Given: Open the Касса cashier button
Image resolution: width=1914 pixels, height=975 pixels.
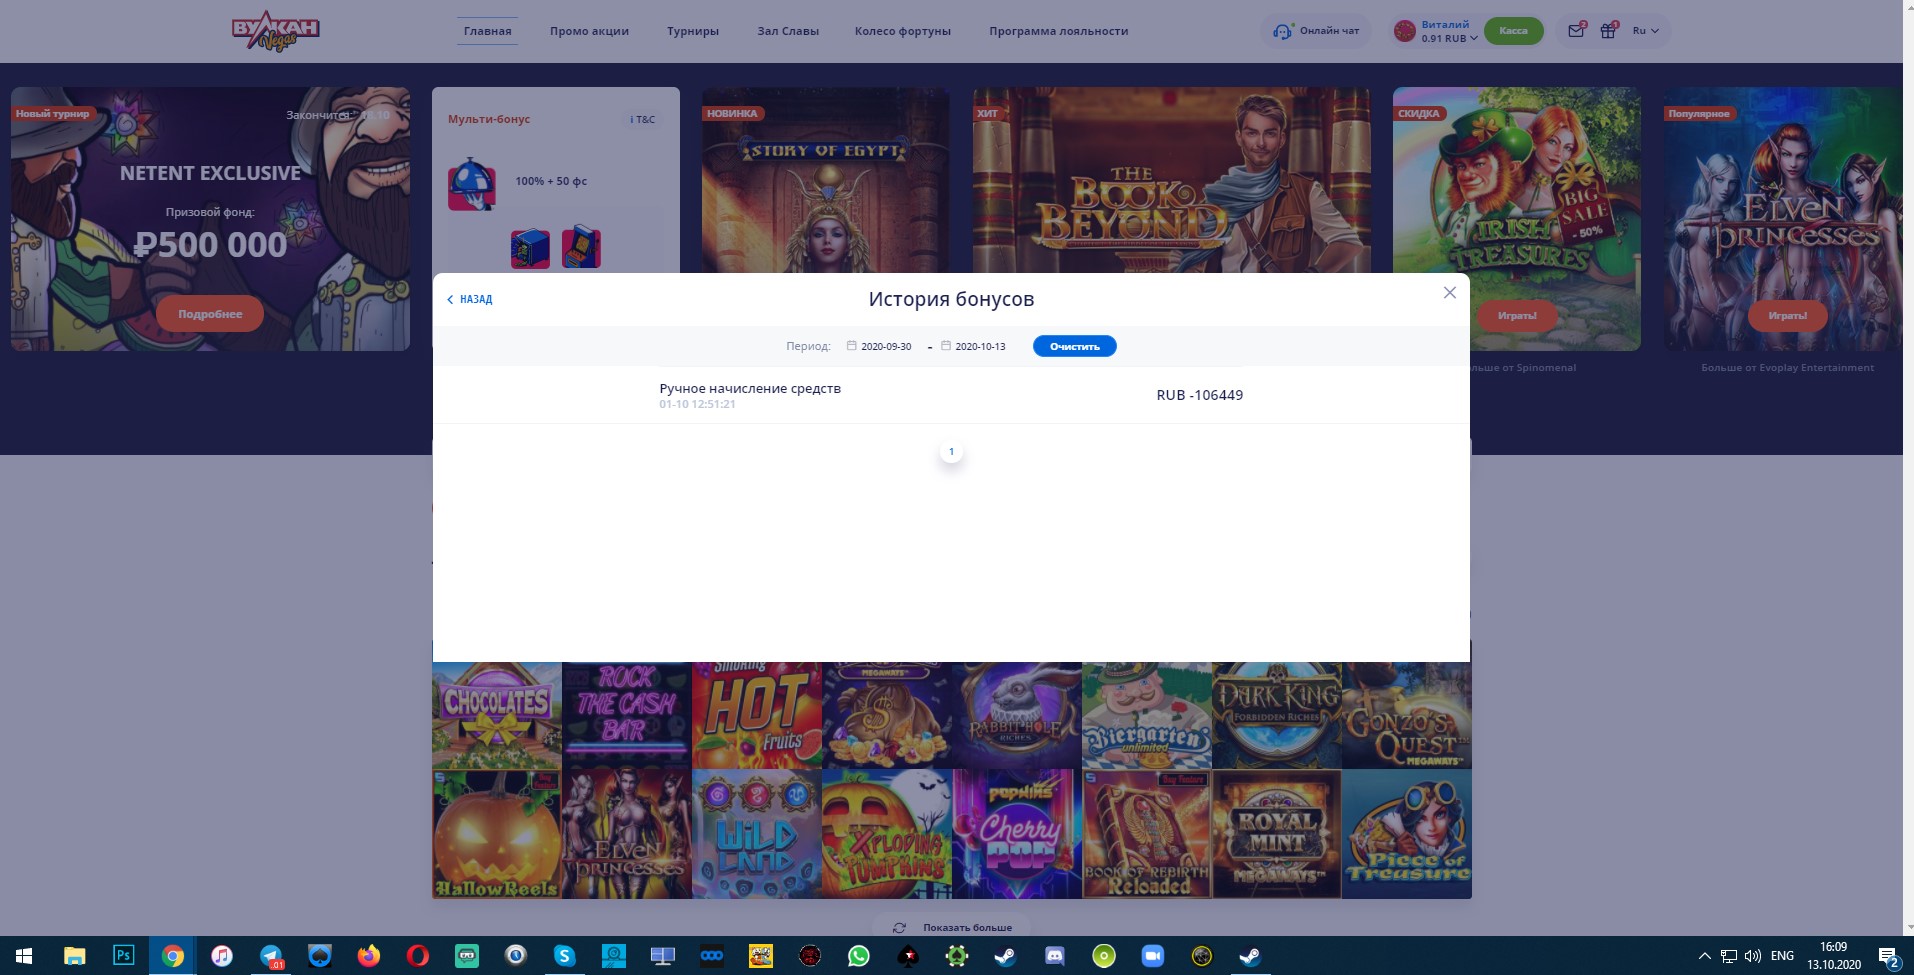Looking at the screenshot, I should [1513, 31].
